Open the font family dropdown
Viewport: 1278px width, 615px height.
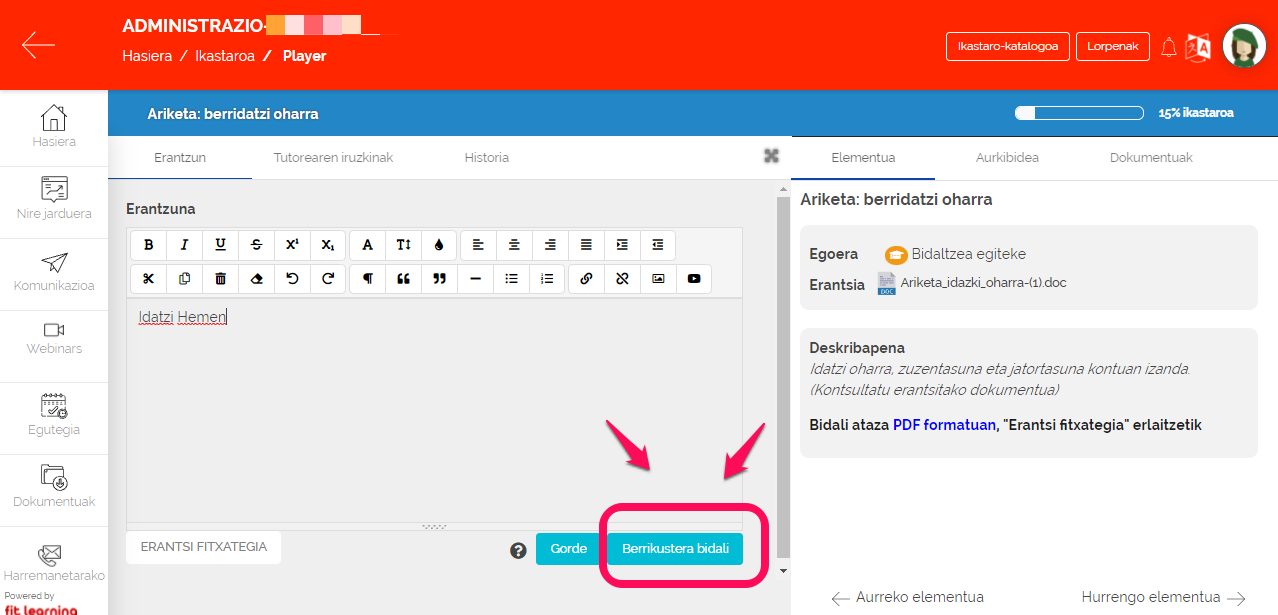pyautogui.click(x=367, y=245)
